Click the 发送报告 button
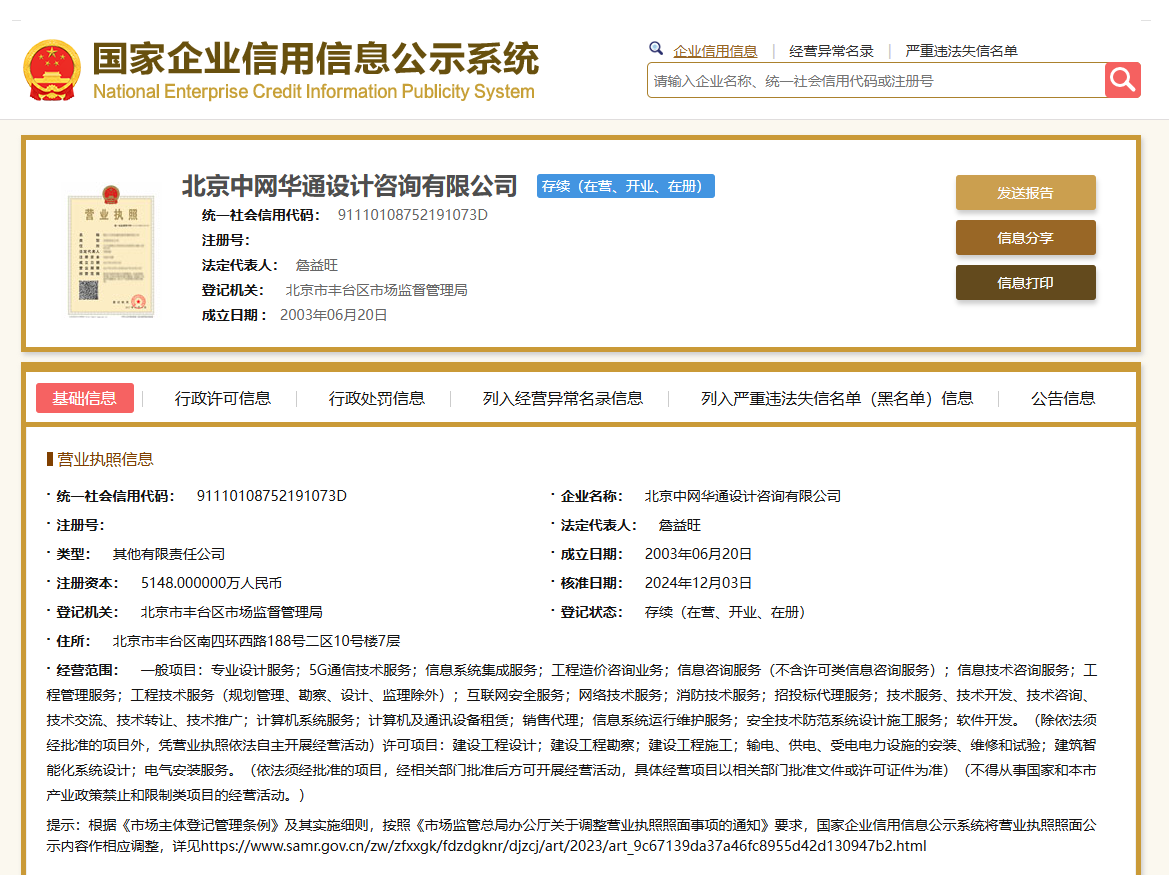Viewport: 1169px width, 875px height. (1026, 193)
